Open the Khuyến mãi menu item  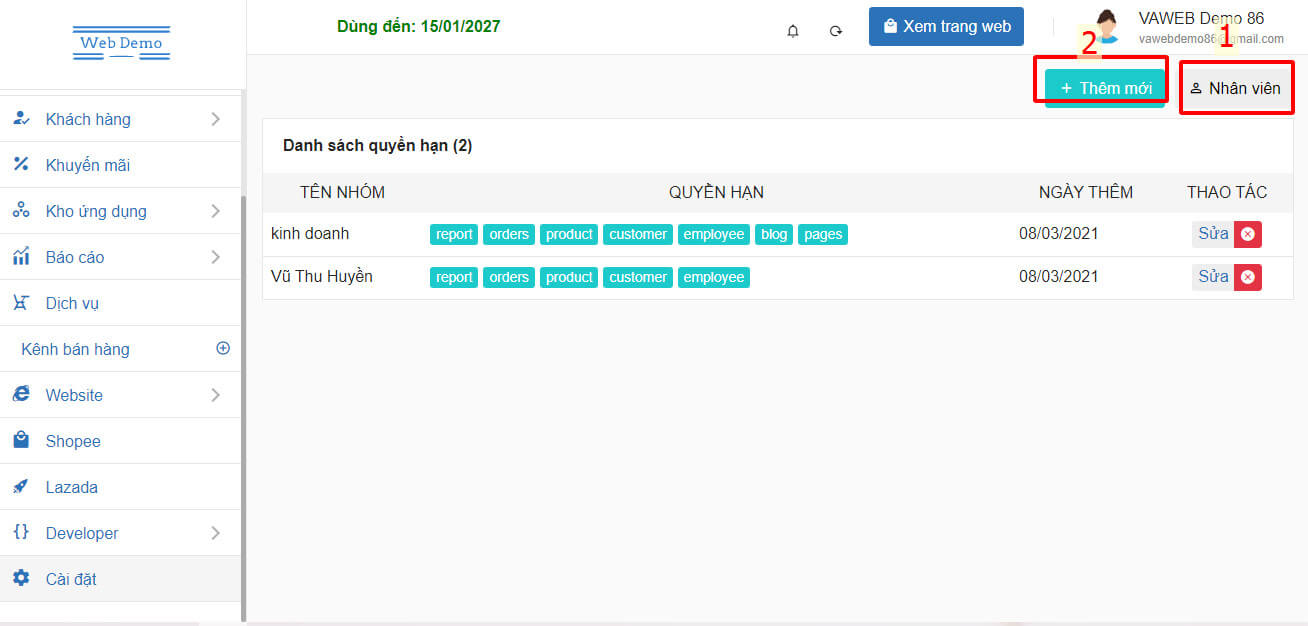(x=87, y=165)
